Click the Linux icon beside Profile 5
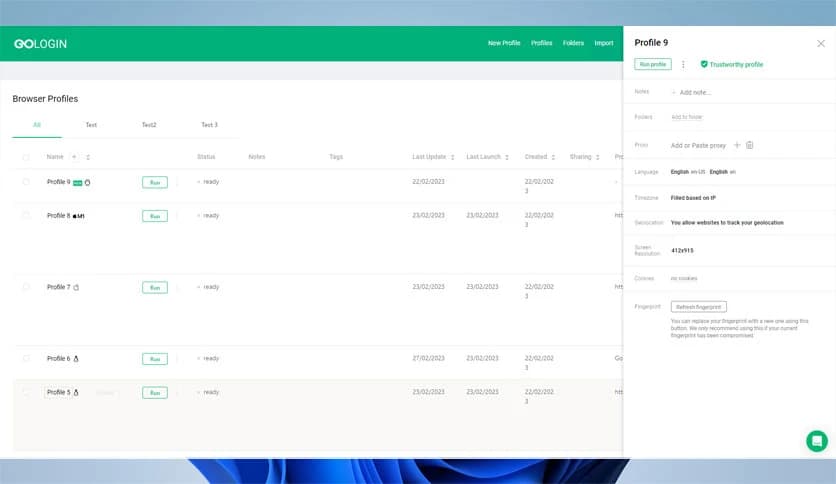The height and width of the screenshot is (484, 836). [x=76, y=392]
